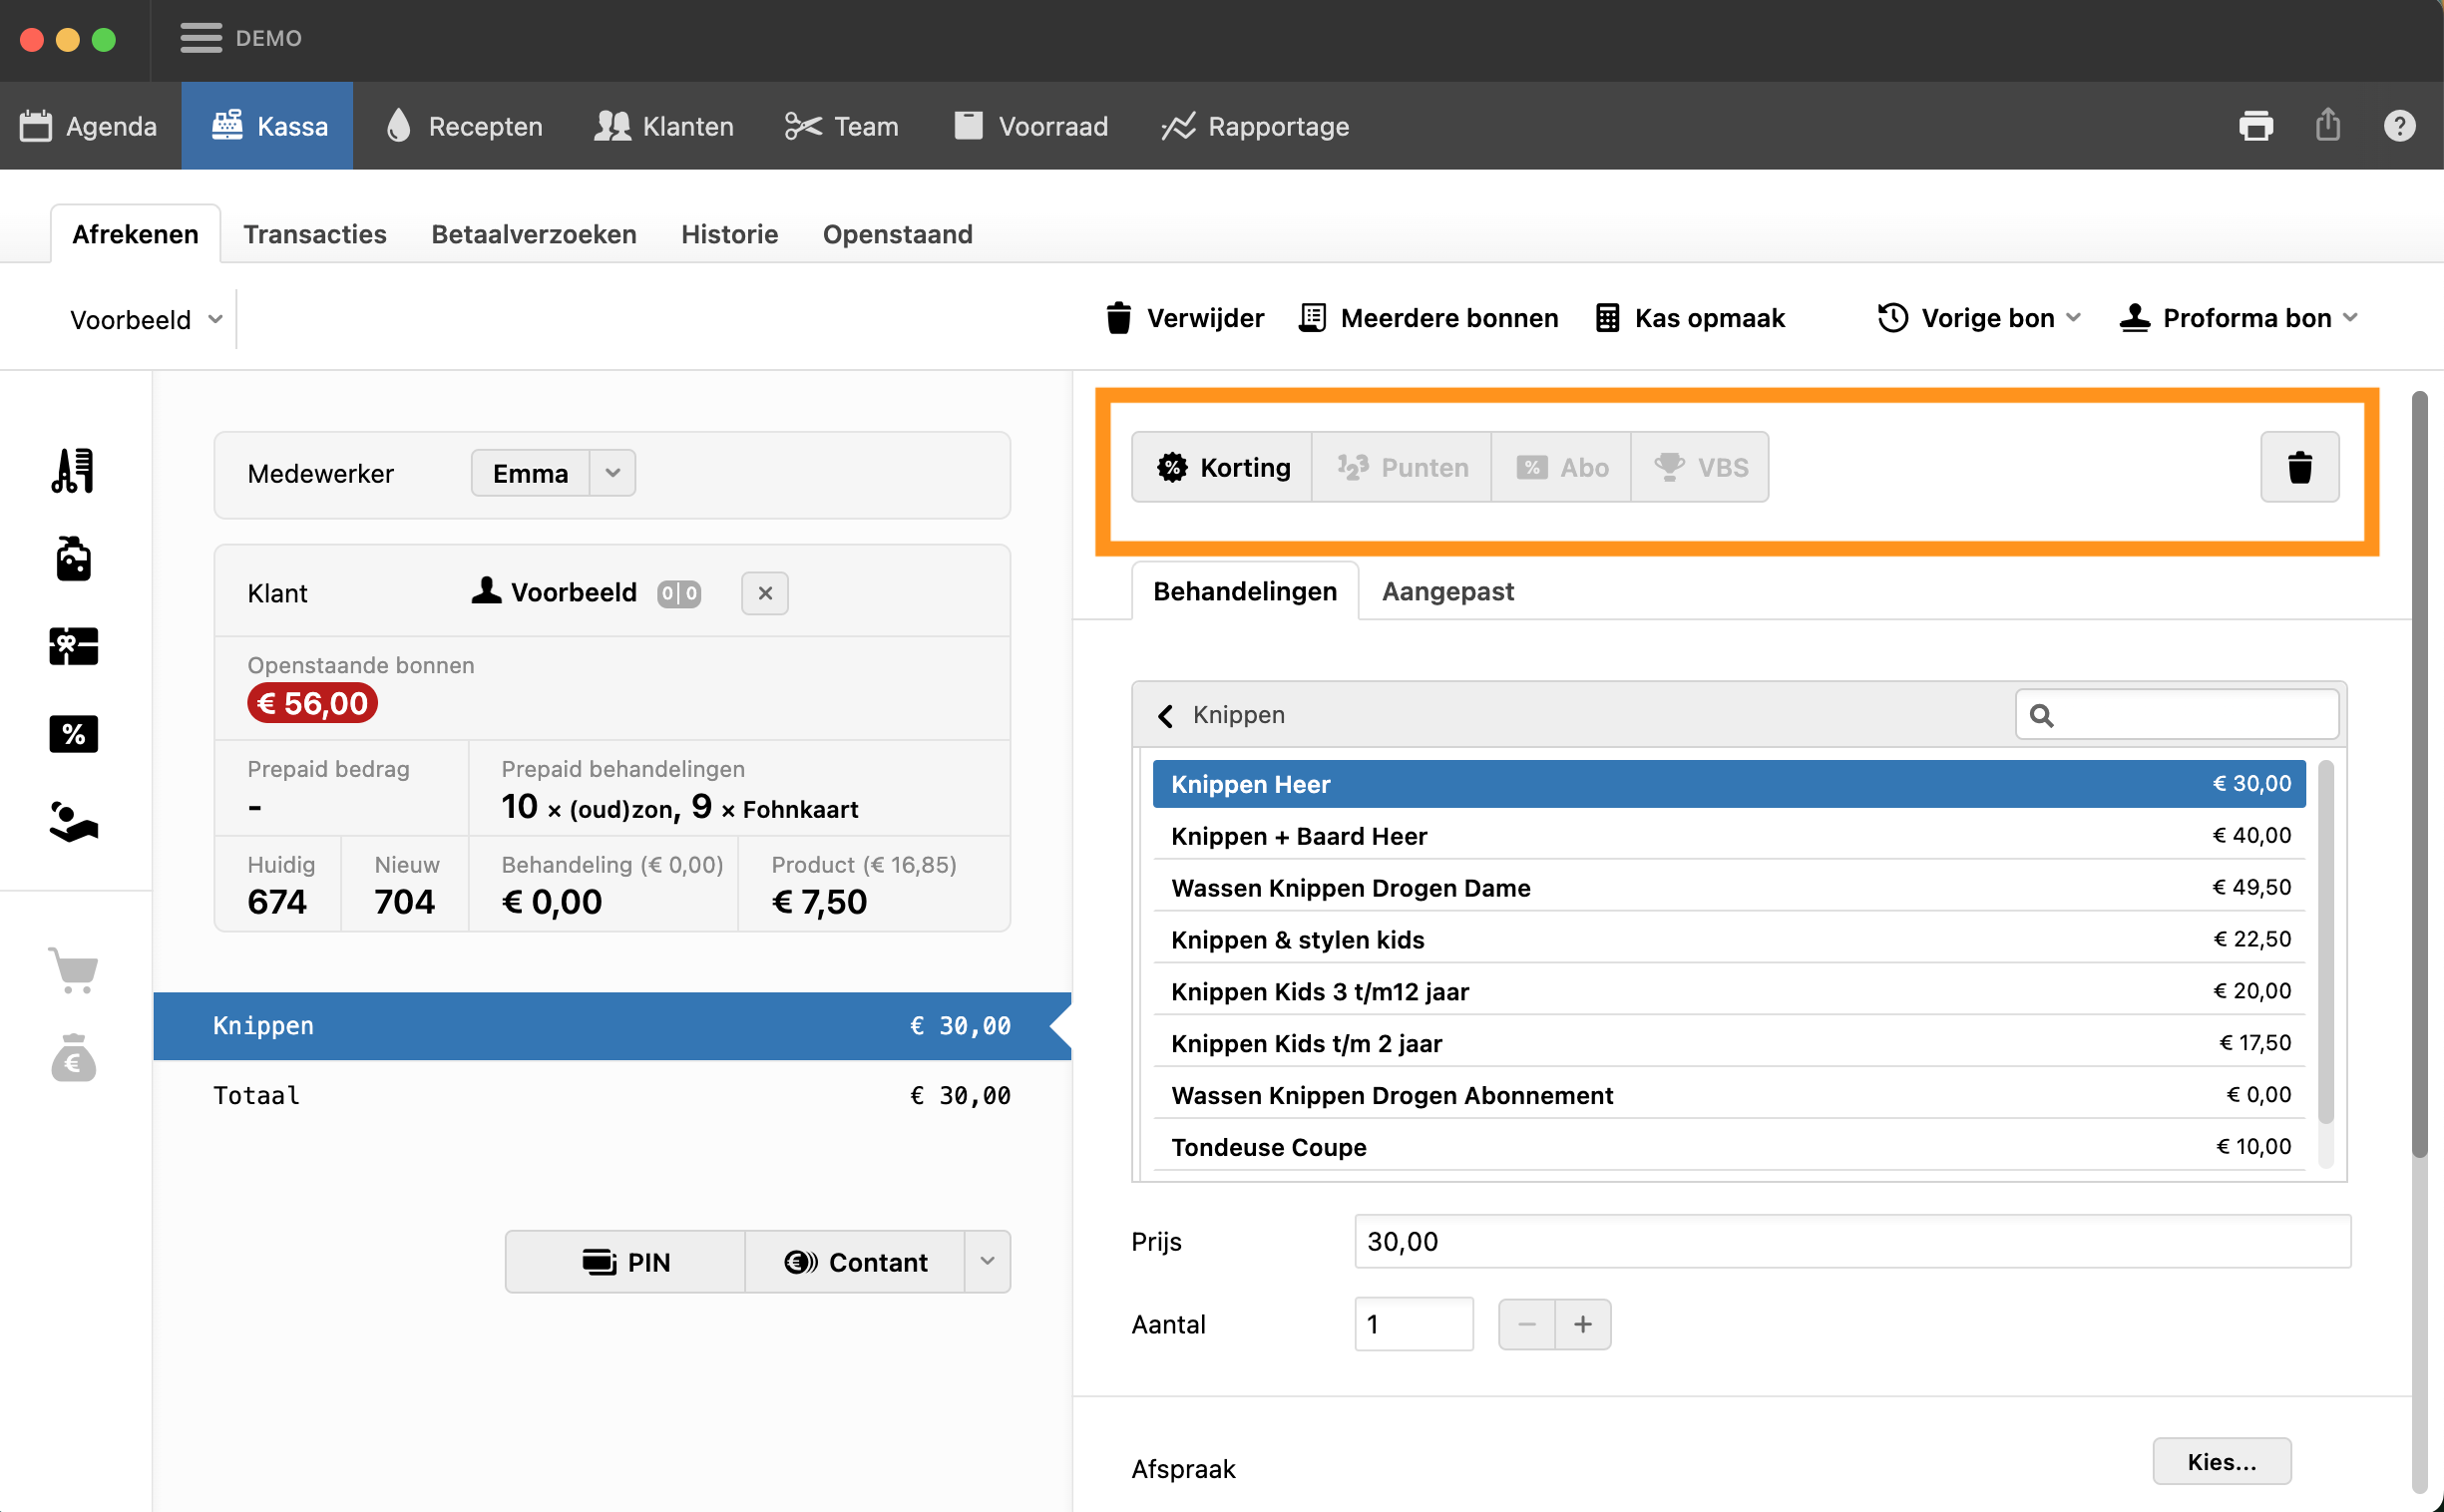Switch to the Transacties tab
This screenshot has width=2444, height=1512.
[x=314, y=234]
